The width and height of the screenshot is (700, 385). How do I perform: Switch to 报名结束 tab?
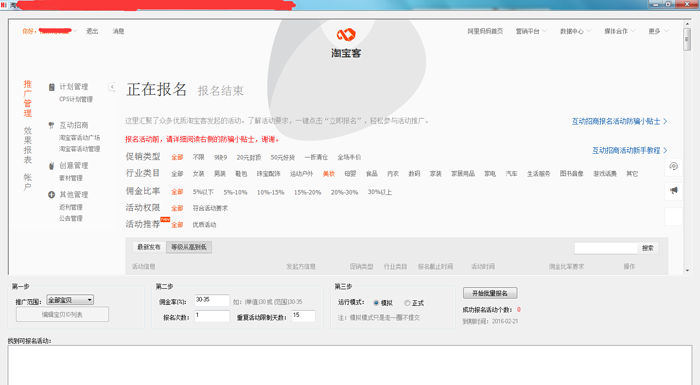coord(221,91)
